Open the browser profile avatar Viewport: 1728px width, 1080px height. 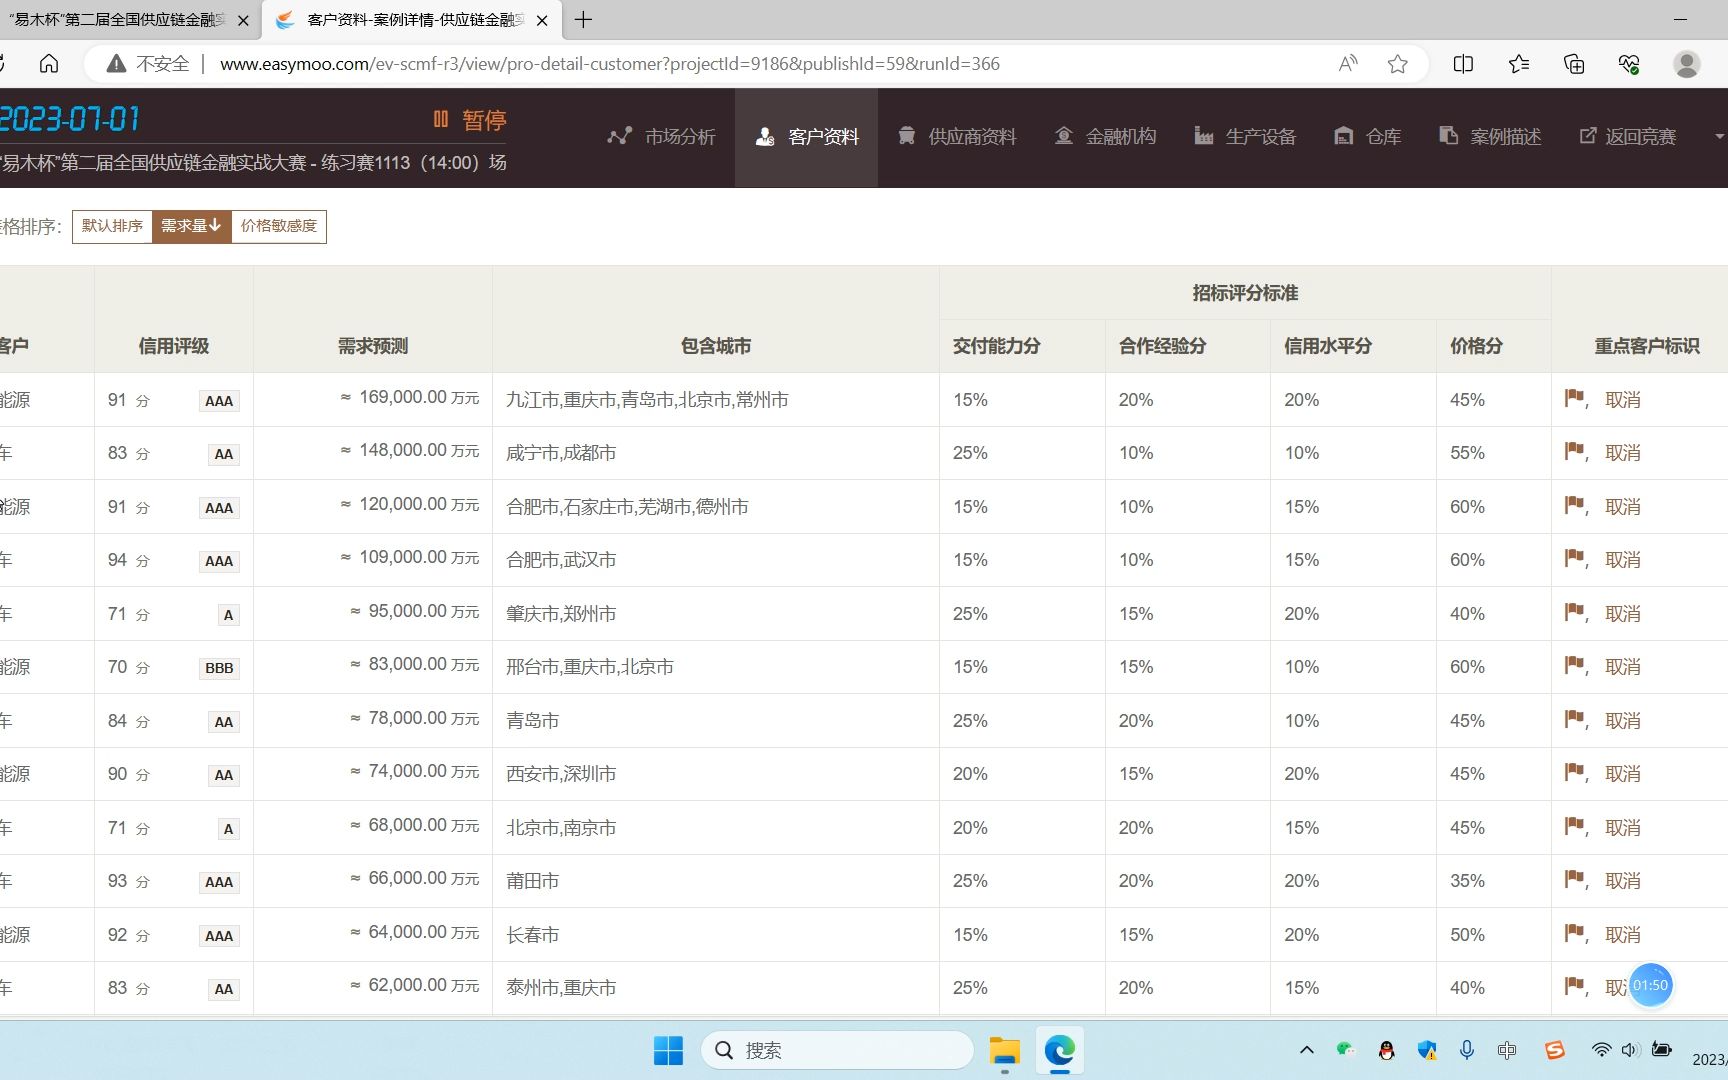pyautogui.click(x=1687, y=64)
